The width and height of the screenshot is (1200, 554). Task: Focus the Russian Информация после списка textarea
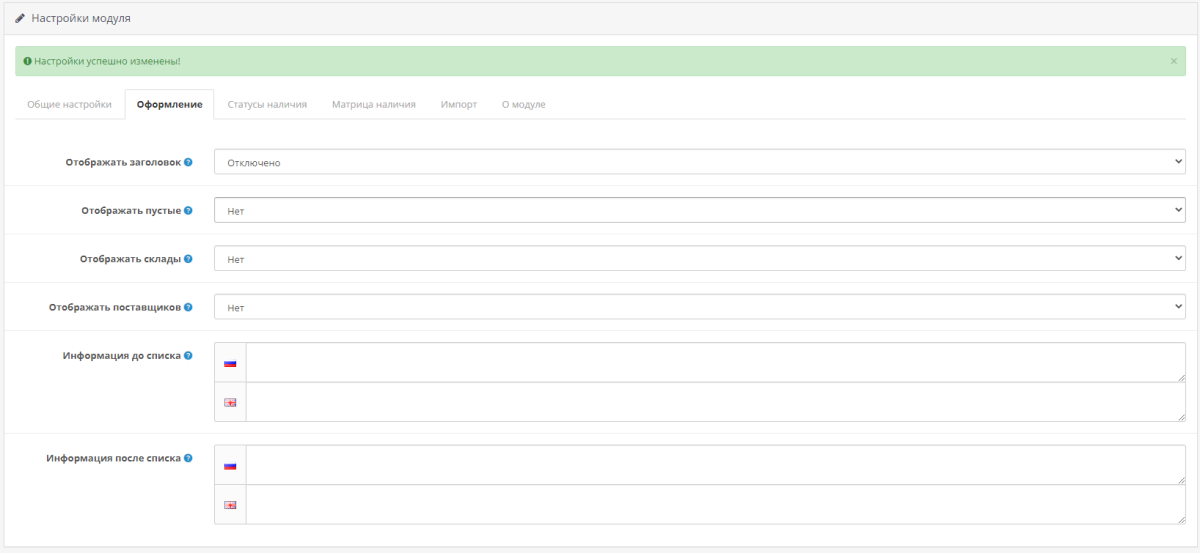coord(716,466)
